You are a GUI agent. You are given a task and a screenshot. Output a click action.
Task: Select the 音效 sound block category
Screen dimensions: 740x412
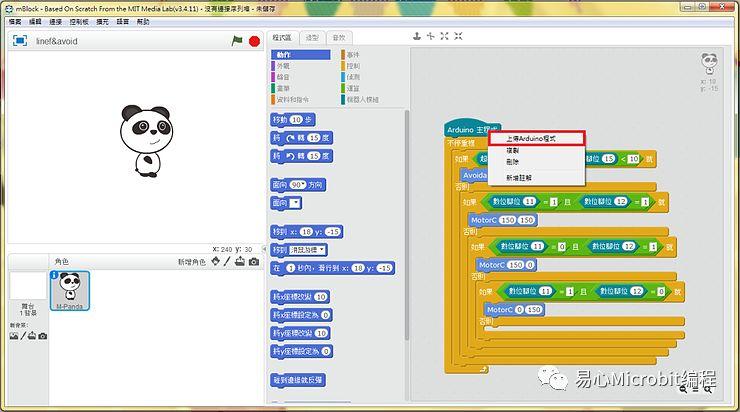pos(301,77)
